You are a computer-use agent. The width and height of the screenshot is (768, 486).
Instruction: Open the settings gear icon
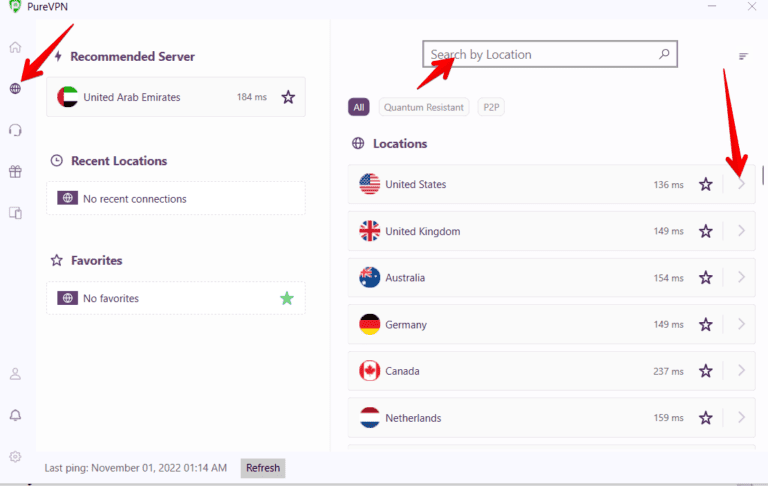15,457
